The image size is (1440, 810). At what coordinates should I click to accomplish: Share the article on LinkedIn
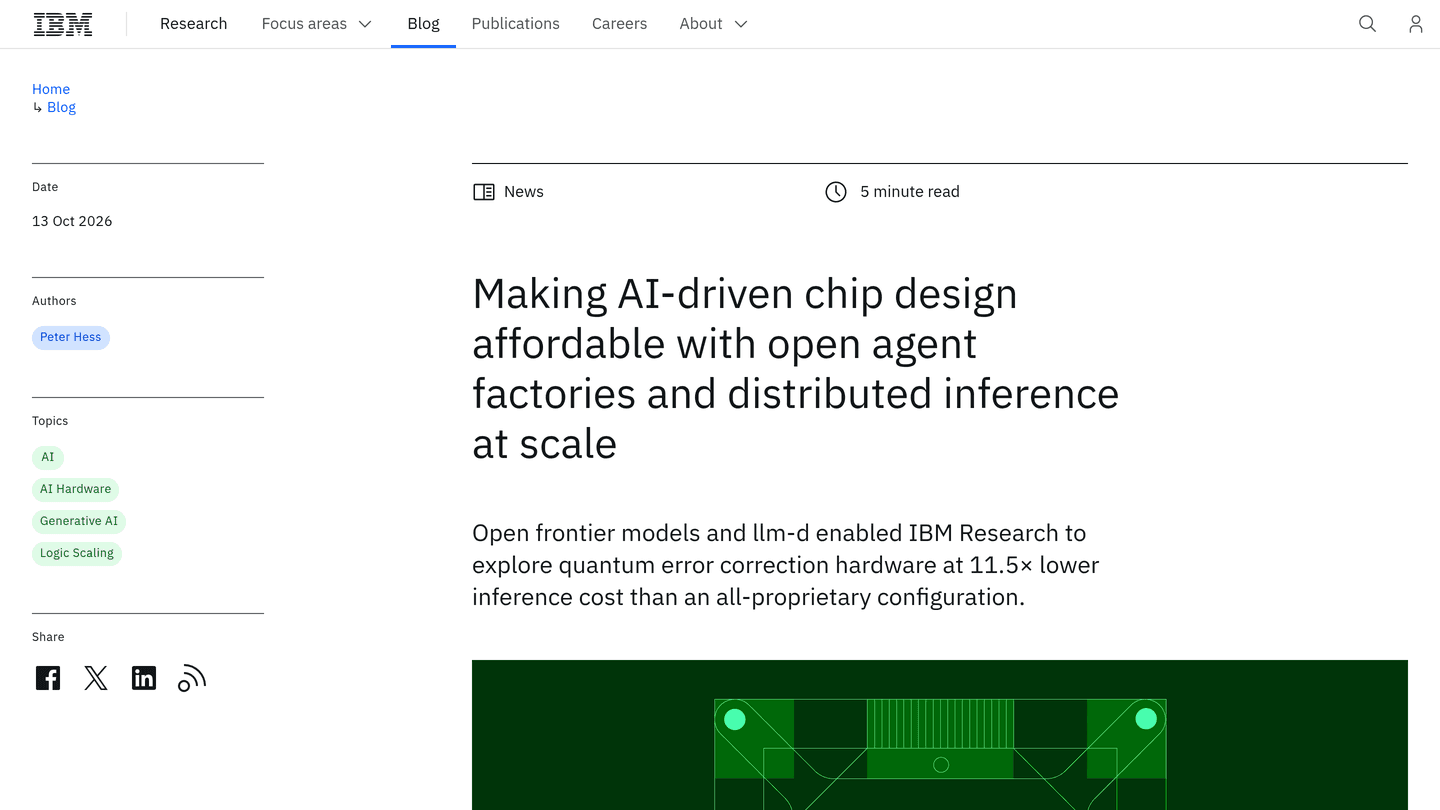[x=144, y=678]
